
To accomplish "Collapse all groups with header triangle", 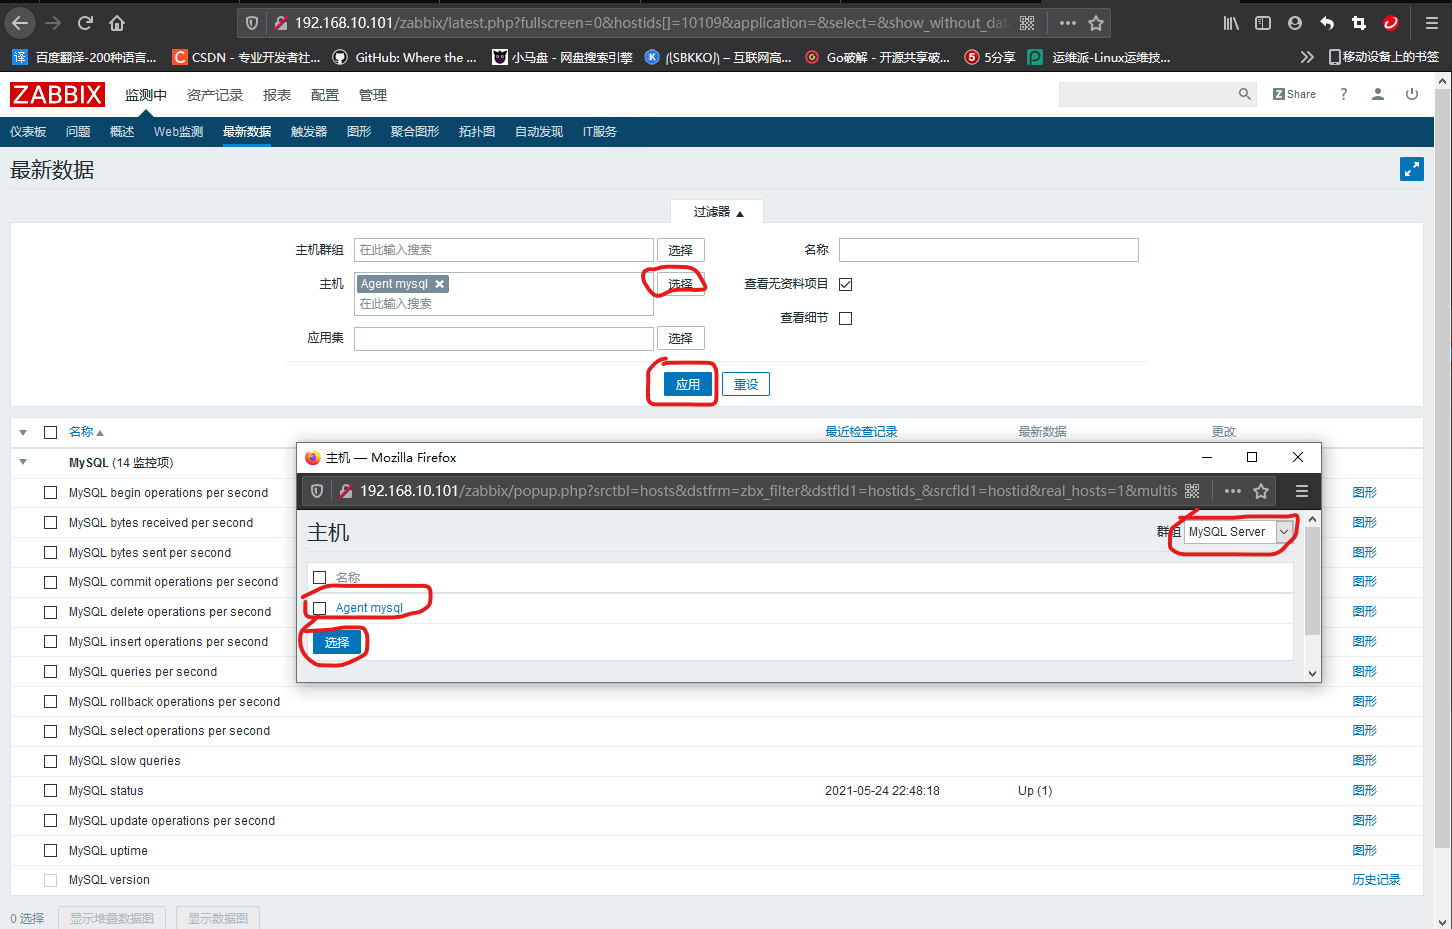I will 23,432.
